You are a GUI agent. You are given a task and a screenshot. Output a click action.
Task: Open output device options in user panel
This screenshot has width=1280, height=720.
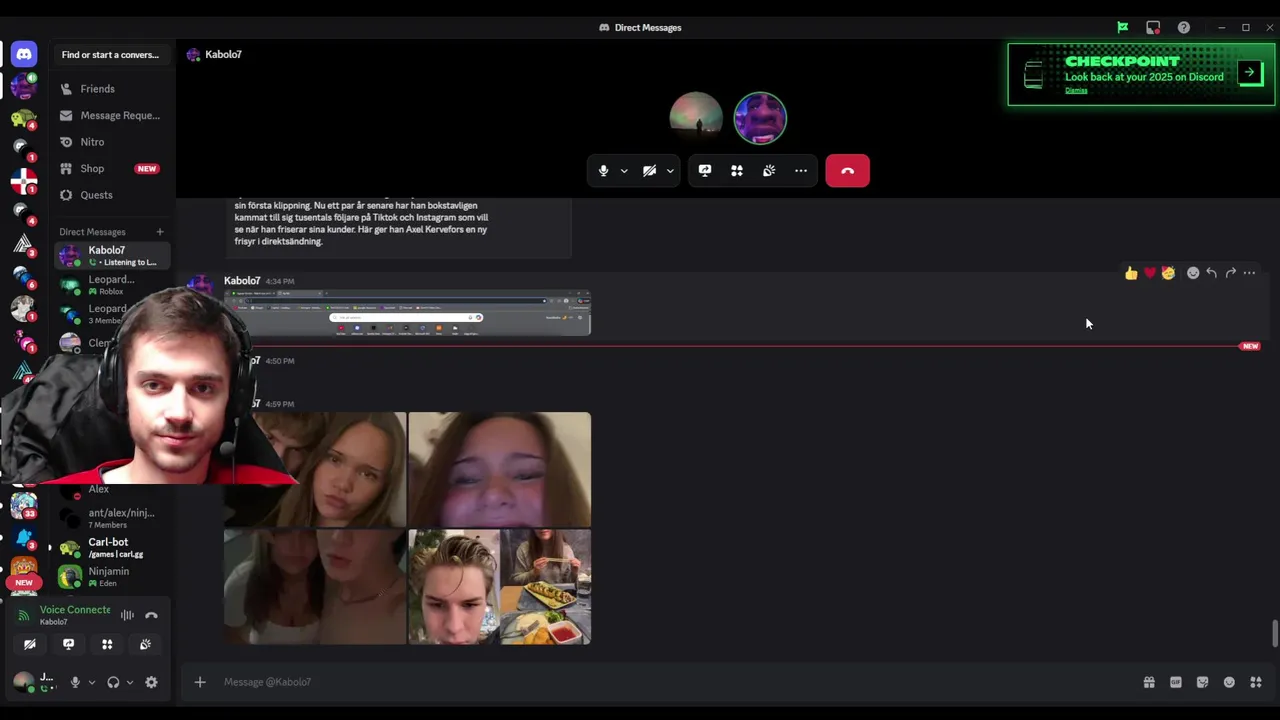point(130,682)
